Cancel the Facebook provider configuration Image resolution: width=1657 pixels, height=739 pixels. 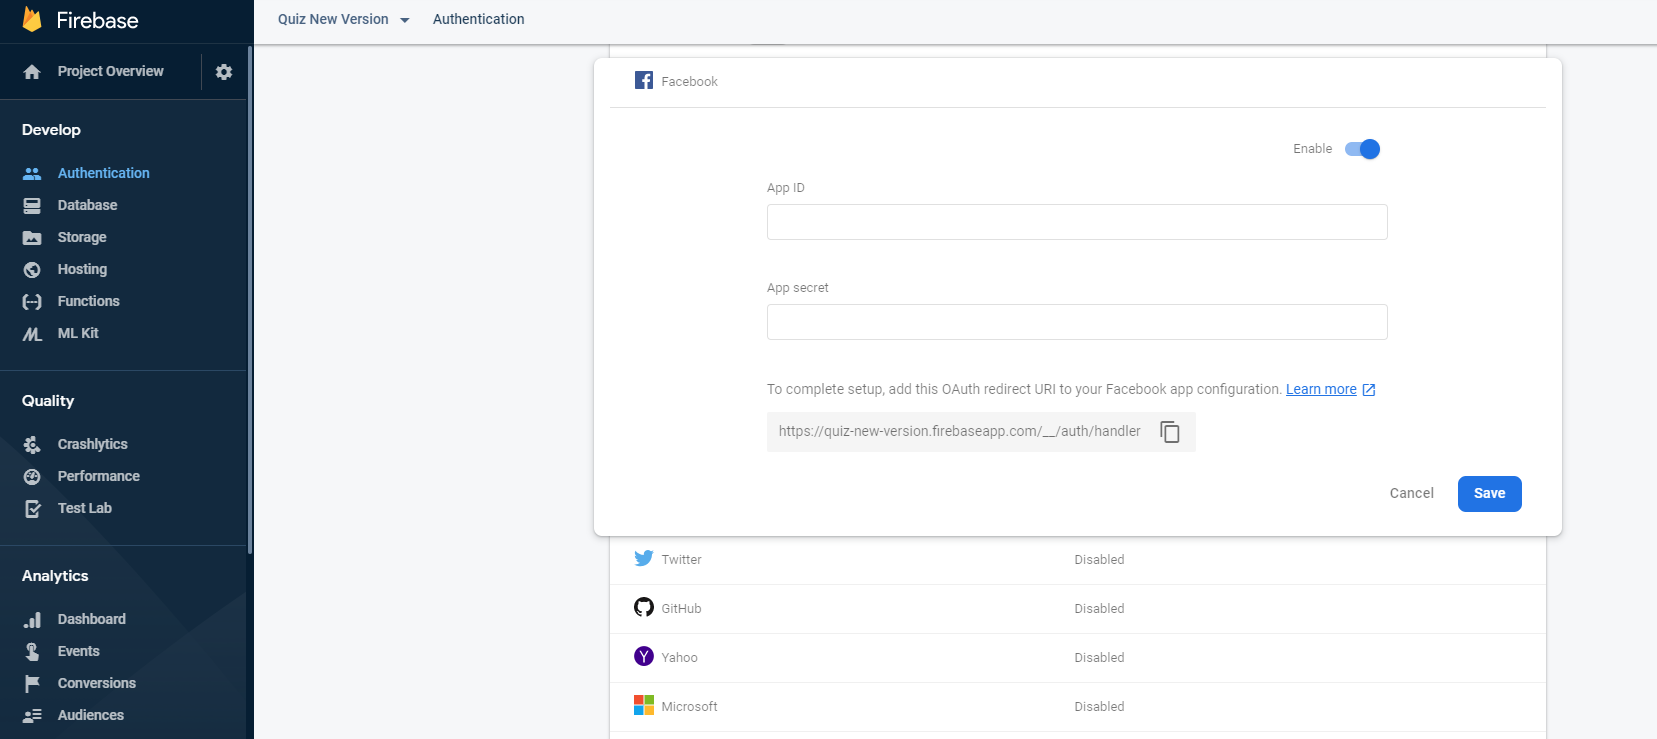click(x=1411, y=493)
